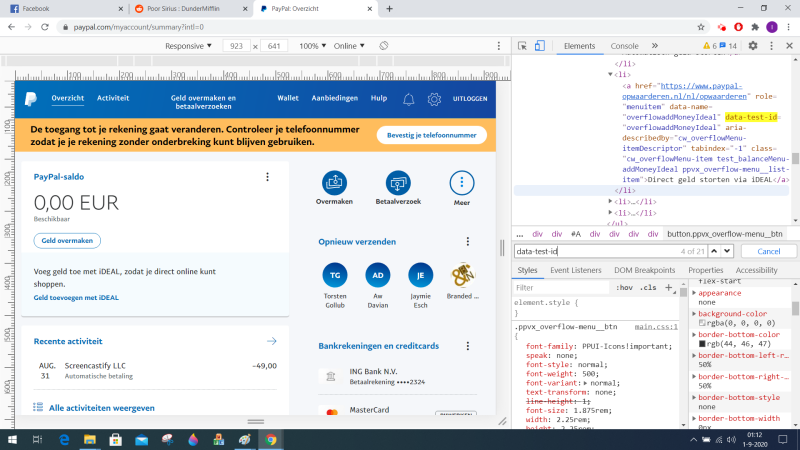Click the border-bottom-color black swatch

click(x=703, y=344)
